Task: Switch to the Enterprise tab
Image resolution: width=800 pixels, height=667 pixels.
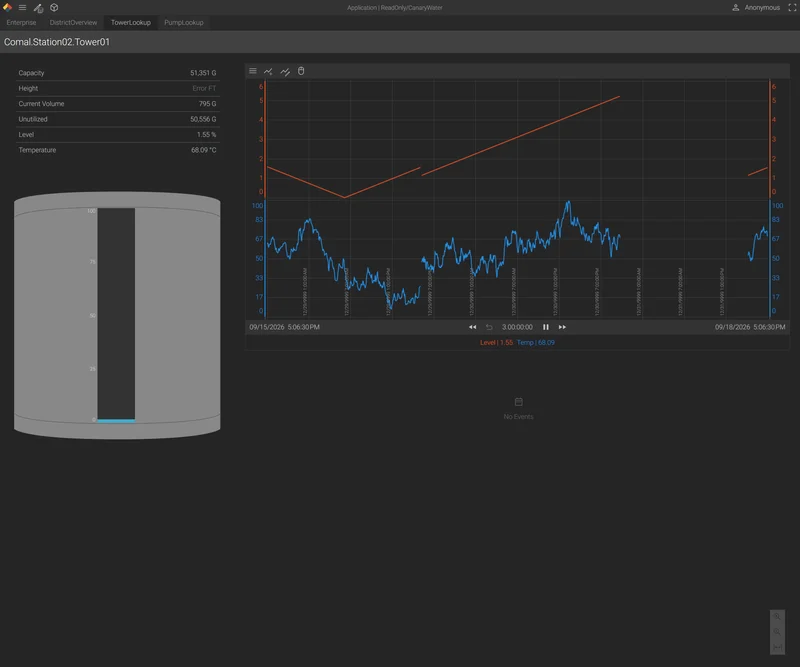Action: pos(21,22)
